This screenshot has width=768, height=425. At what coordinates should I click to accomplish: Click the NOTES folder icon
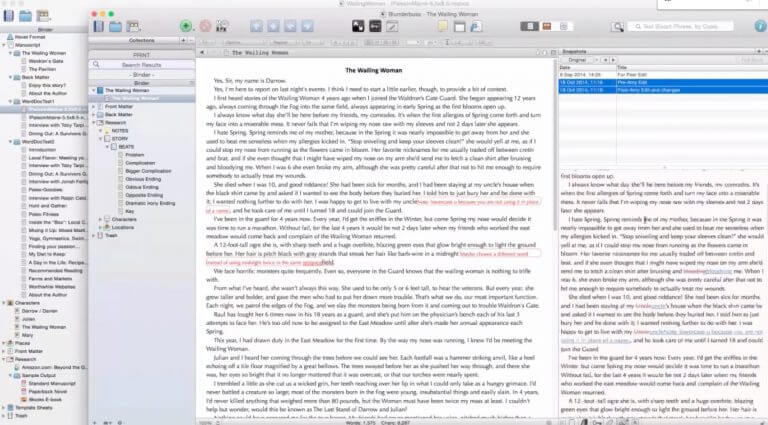click(x=107, y=131)
